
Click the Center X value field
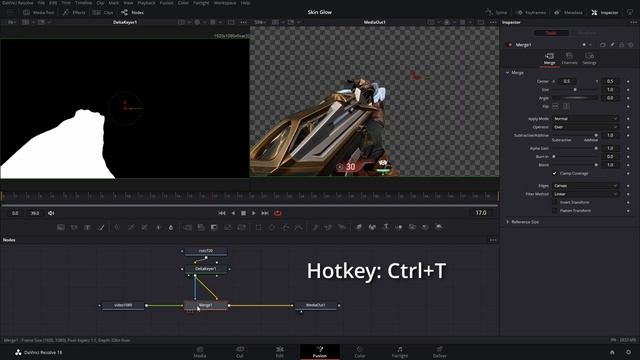(x=567, y=81)
